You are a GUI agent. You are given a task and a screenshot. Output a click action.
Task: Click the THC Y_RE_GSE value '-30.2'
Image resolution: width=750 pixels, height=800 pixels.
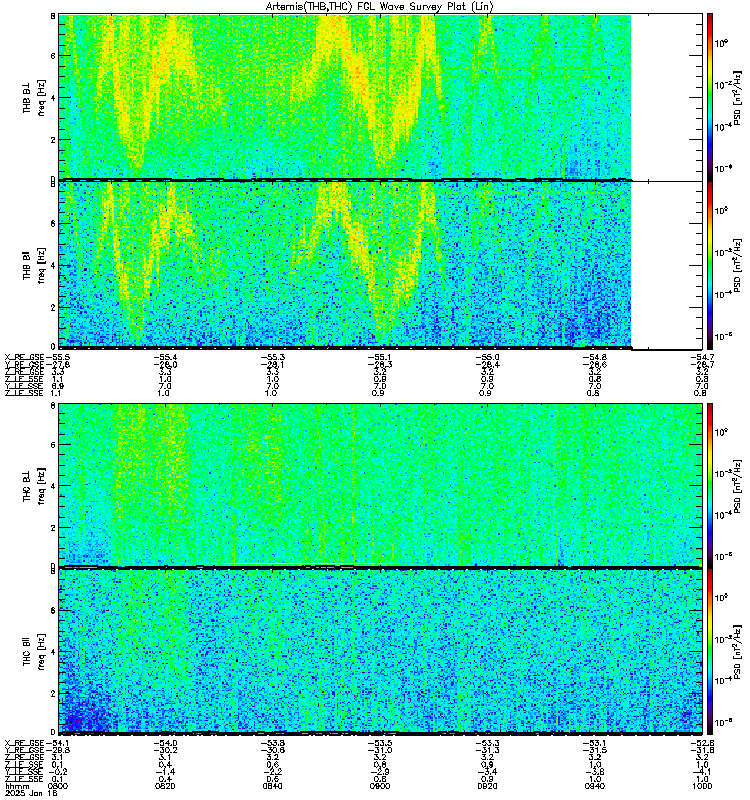pos(165,750)
